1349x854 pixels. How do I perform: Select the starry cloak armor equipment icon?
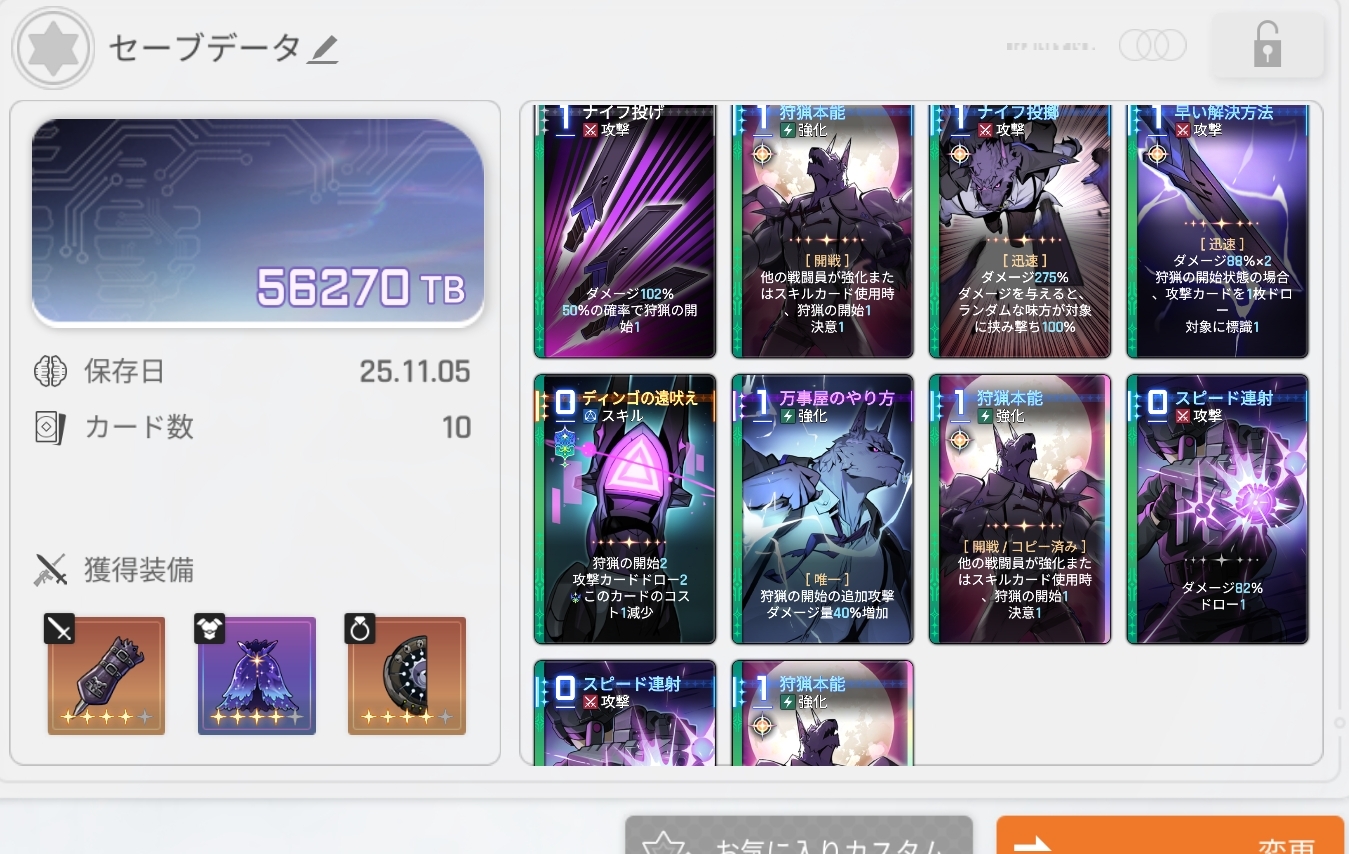[x=256, y=676]
